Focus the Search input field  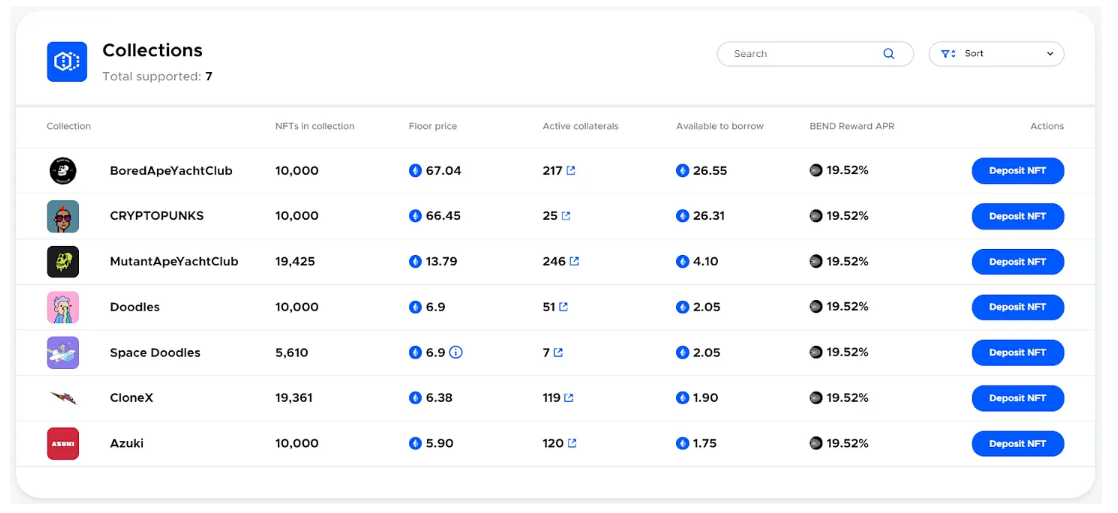click(x=800, y=54)
